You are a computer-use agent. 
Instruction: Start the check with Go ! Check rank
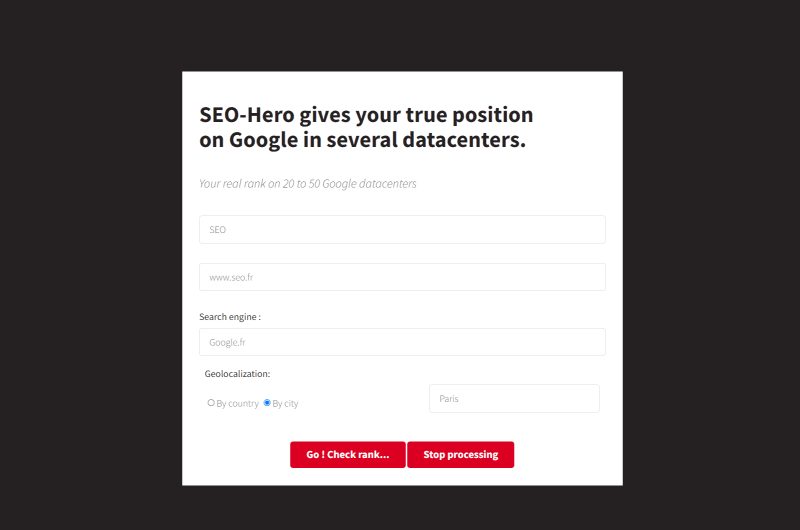pos(348,455)
